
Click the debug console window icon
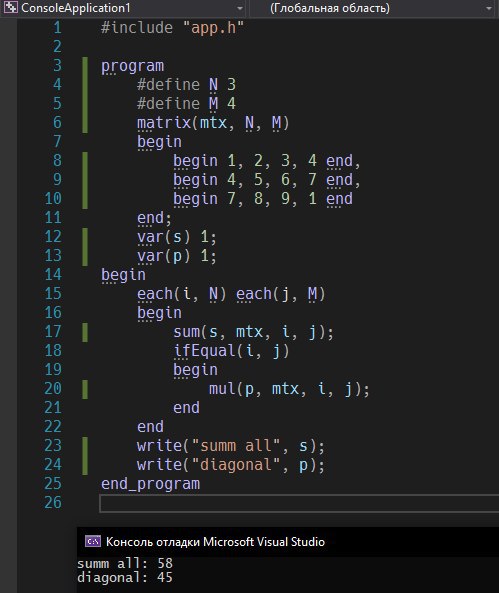click(x=93, y=542)
